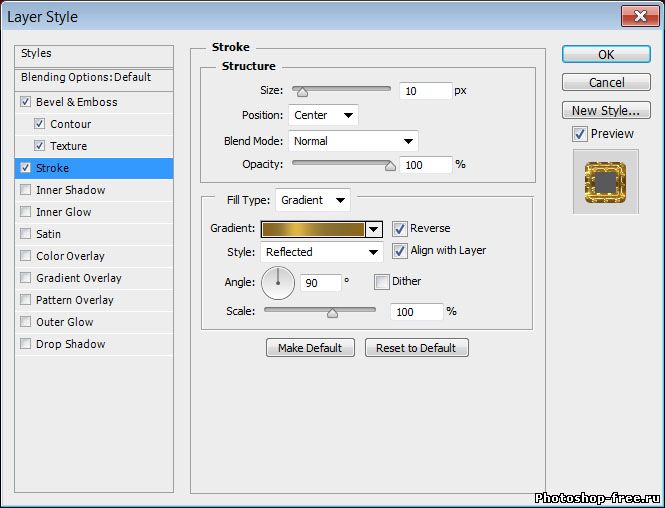665x508 pixels.
Task: Click the style preview thumbnail
Action: [x=605, y=181]
